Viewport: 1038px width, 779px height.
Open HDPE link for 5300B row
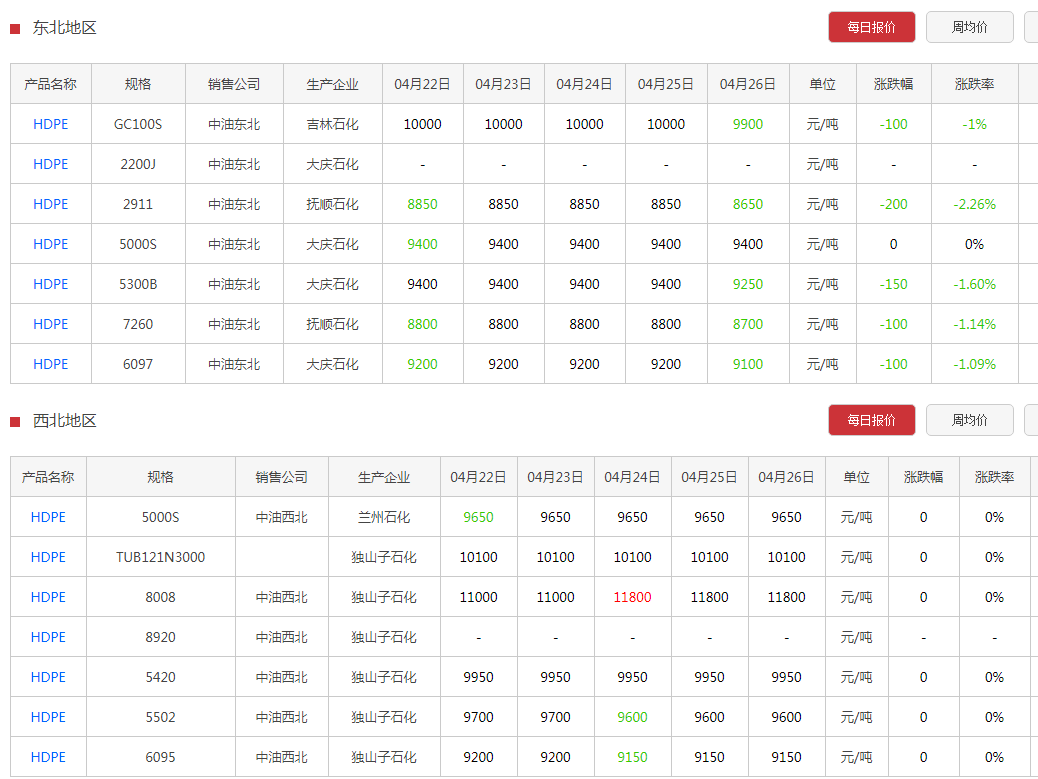click(50, 285)
